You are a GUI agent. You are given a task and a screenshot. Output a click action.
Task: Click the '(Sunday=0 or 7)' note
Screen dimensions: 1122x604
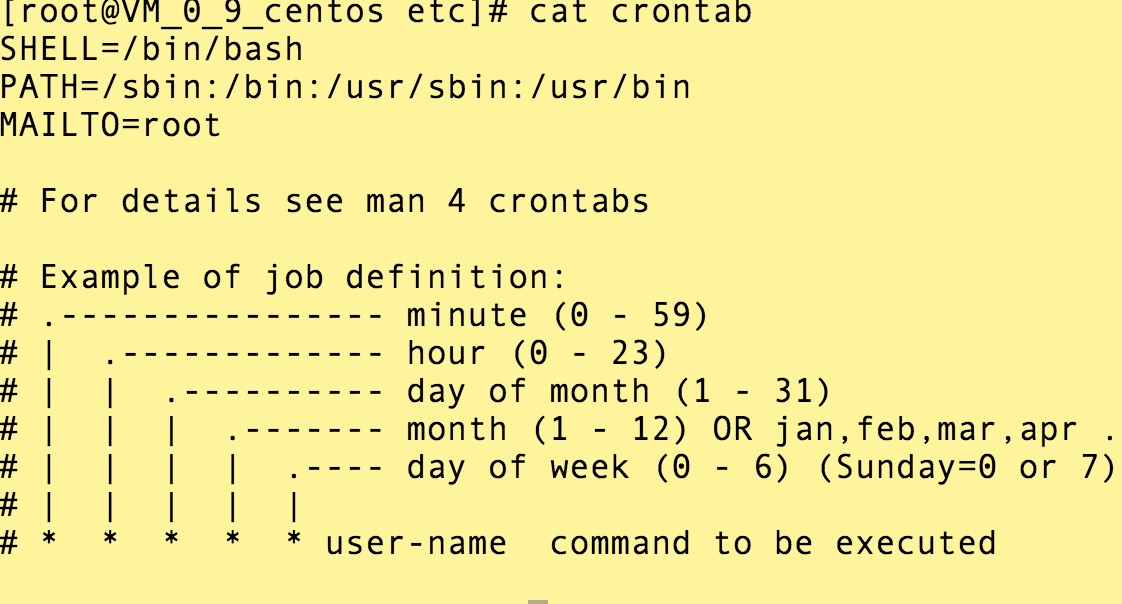[967, 468]
